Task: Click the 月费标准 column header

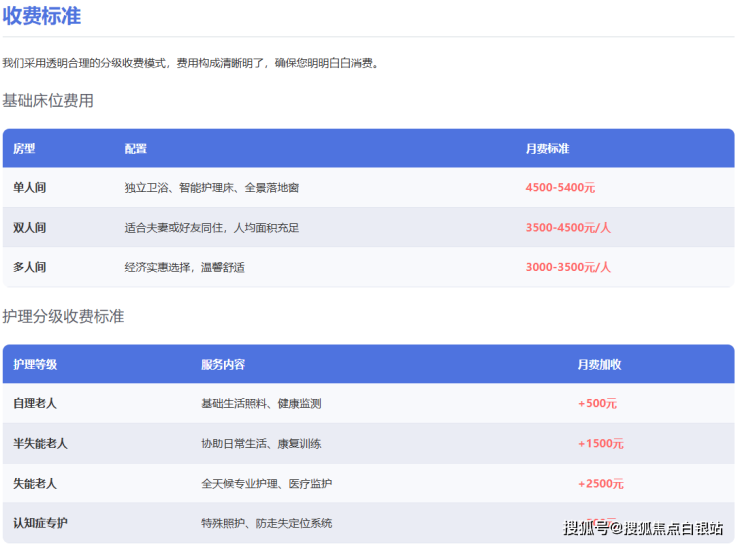Action: click(x=547, y=148)
